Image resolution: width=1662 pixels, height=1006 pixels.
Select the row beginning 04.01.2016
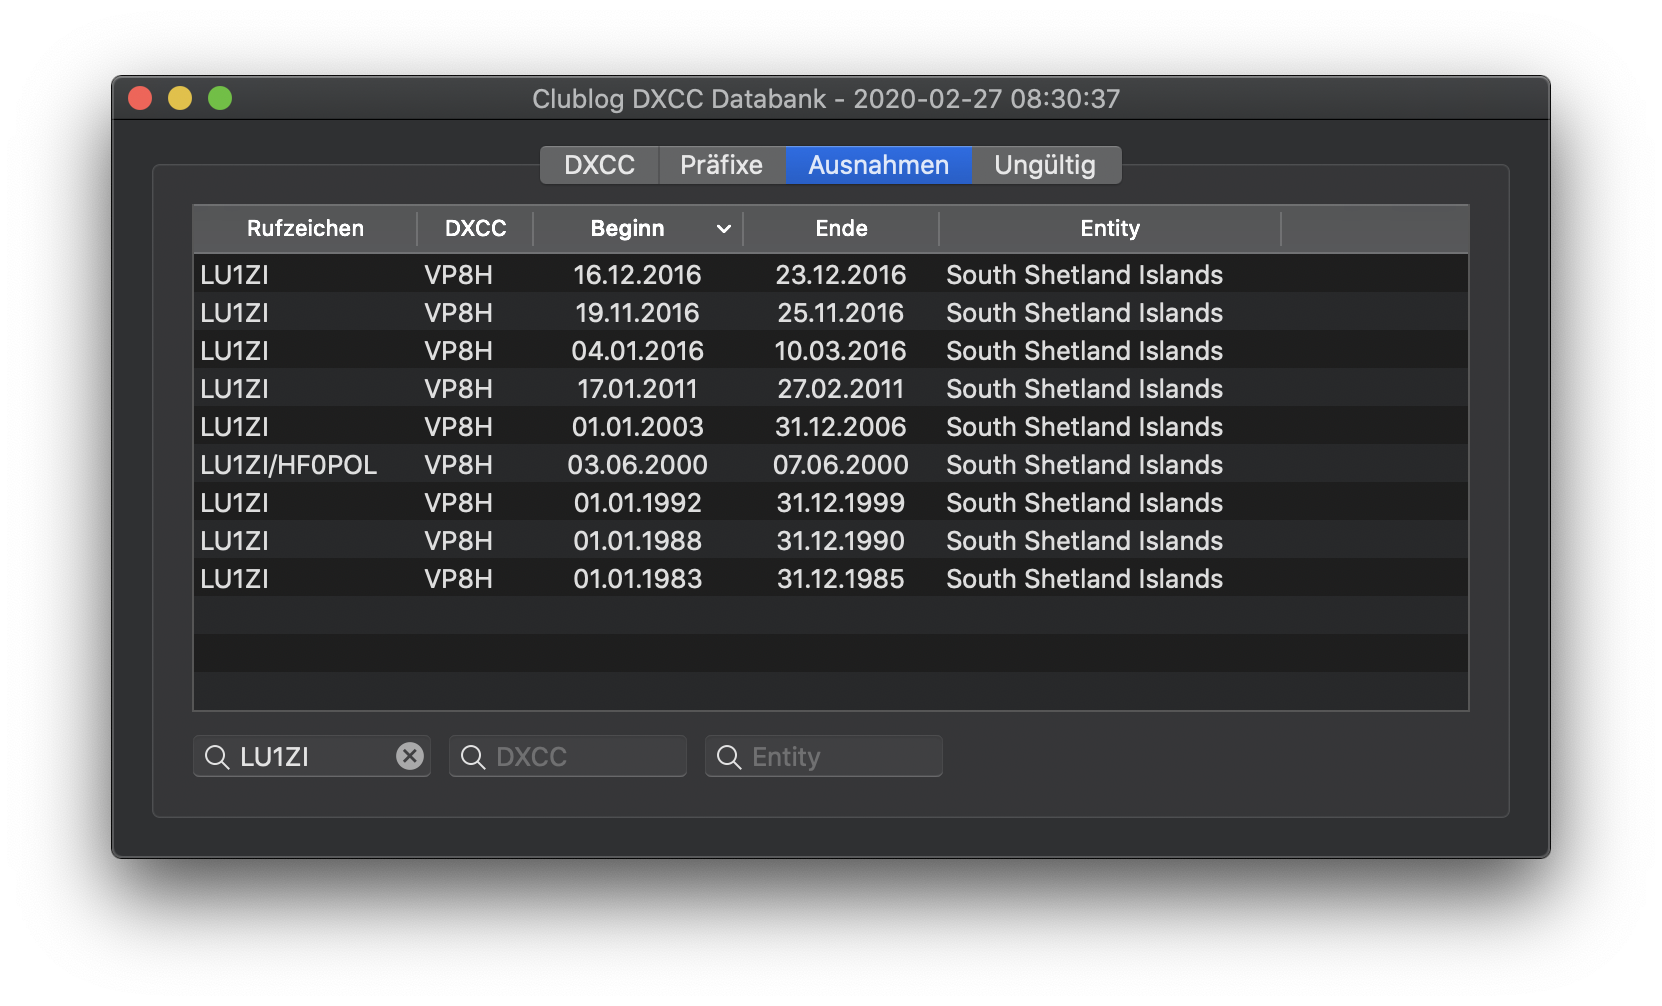coord(831,351)
